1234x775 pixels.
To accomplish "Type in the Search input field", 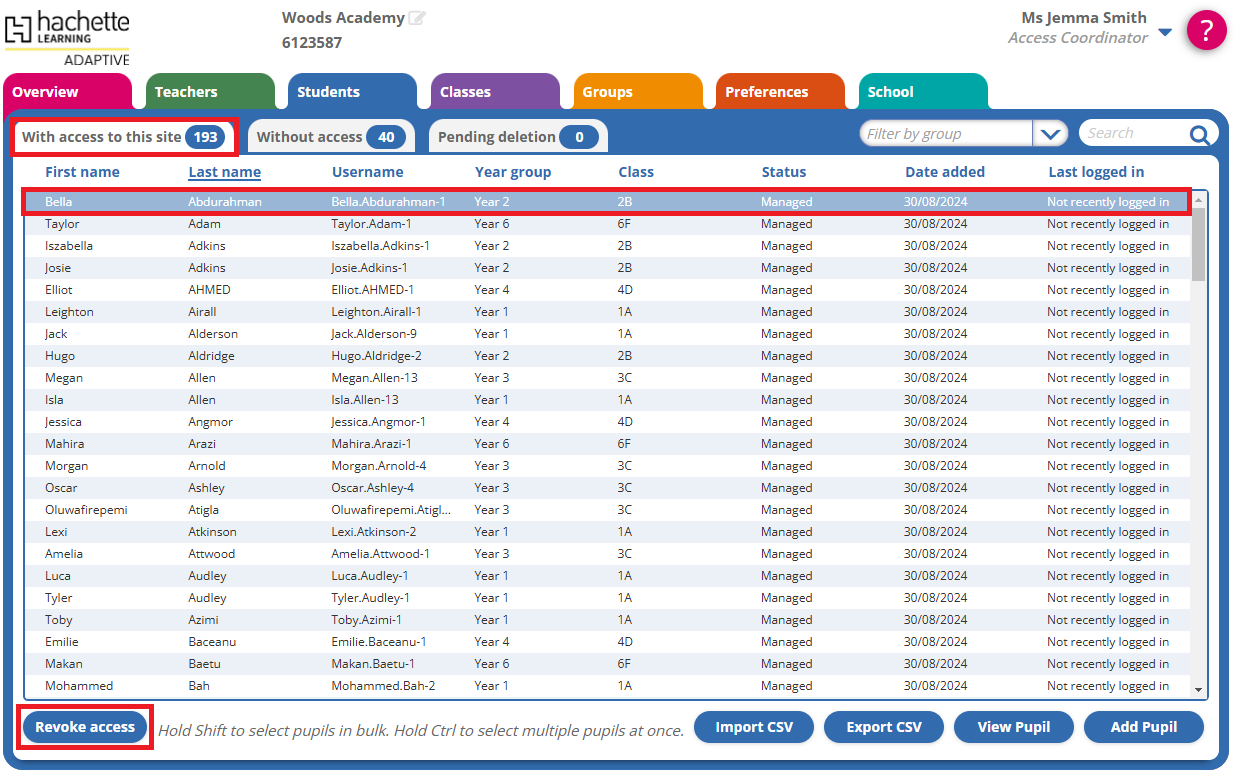I will click(x=1130, y=133).
